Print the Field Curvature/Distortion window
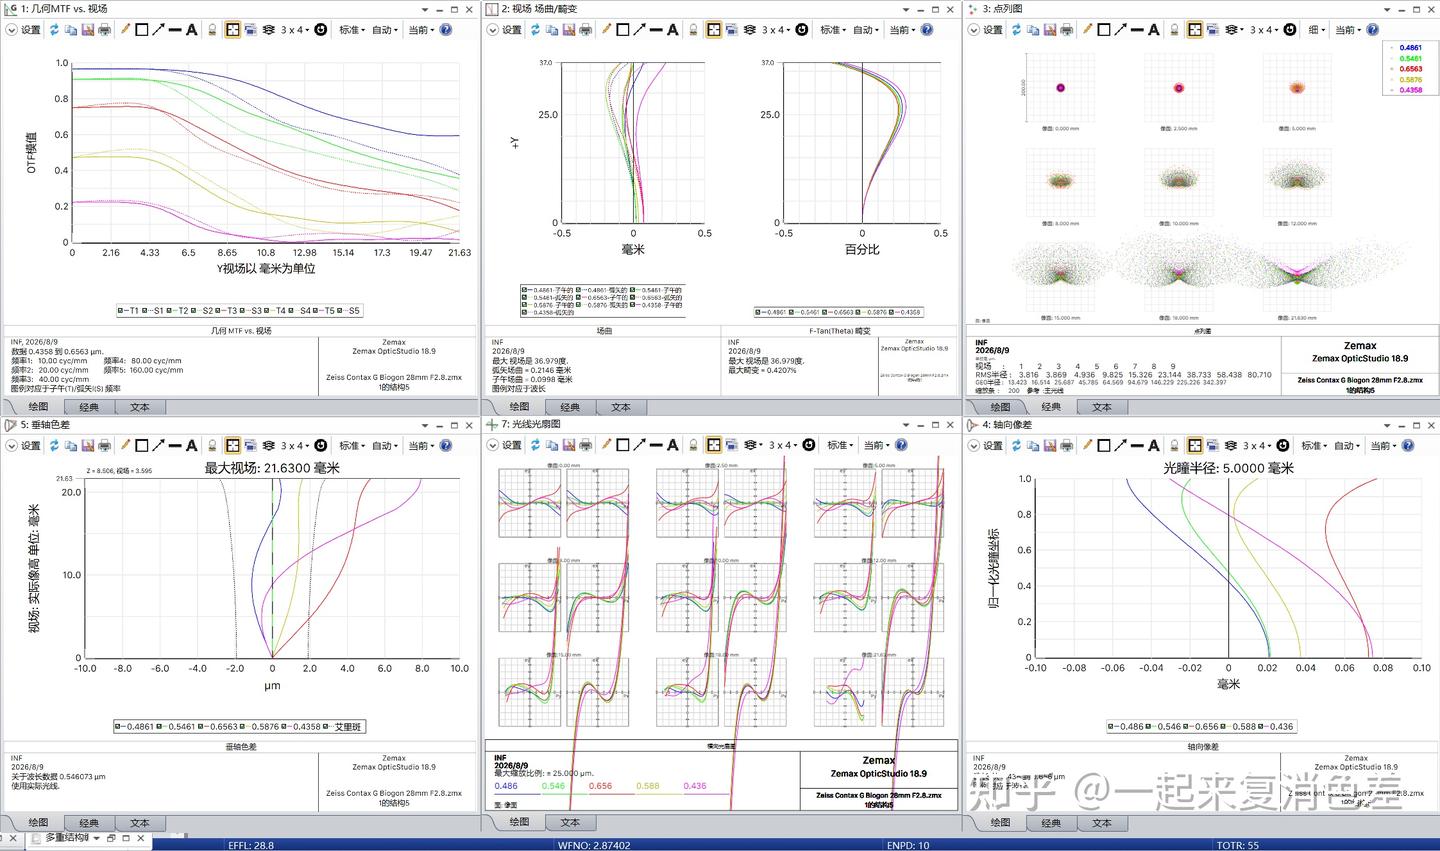 (585, 30)
